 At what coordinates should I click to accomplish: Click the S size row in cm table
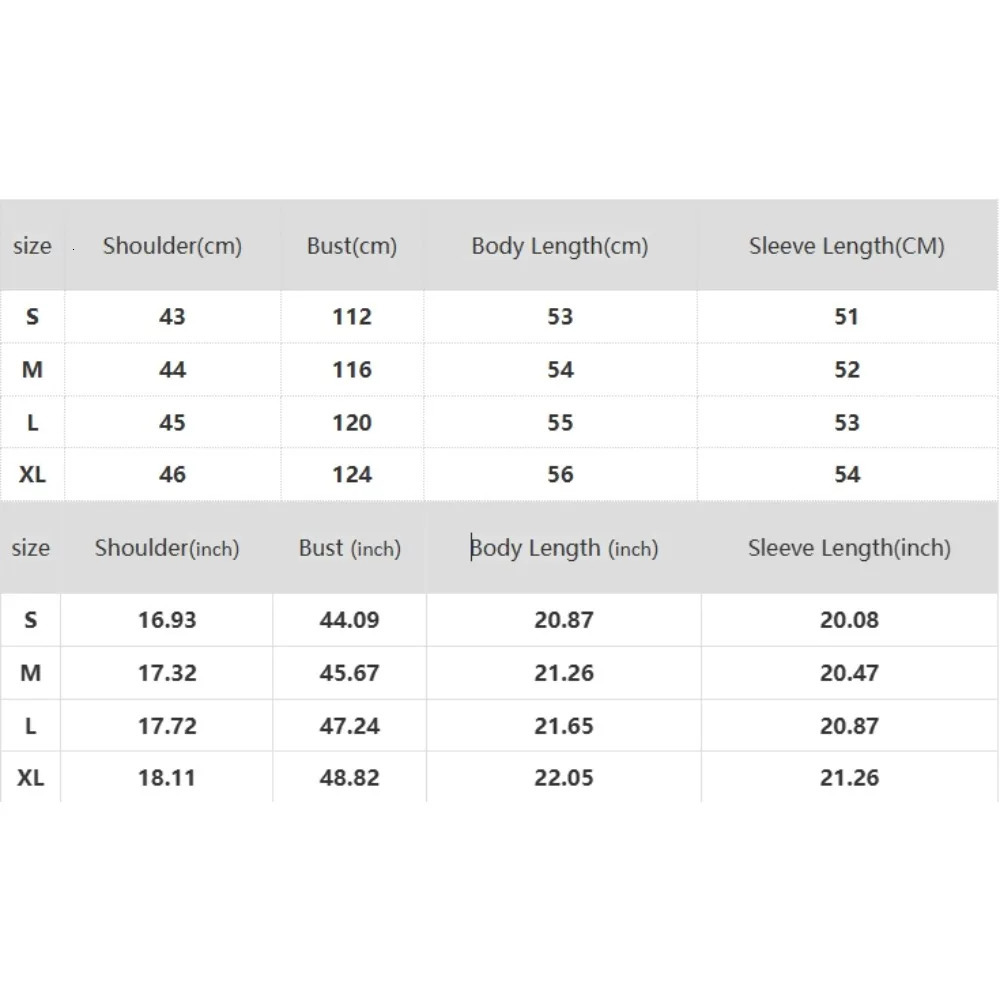[x=499, y=316]
